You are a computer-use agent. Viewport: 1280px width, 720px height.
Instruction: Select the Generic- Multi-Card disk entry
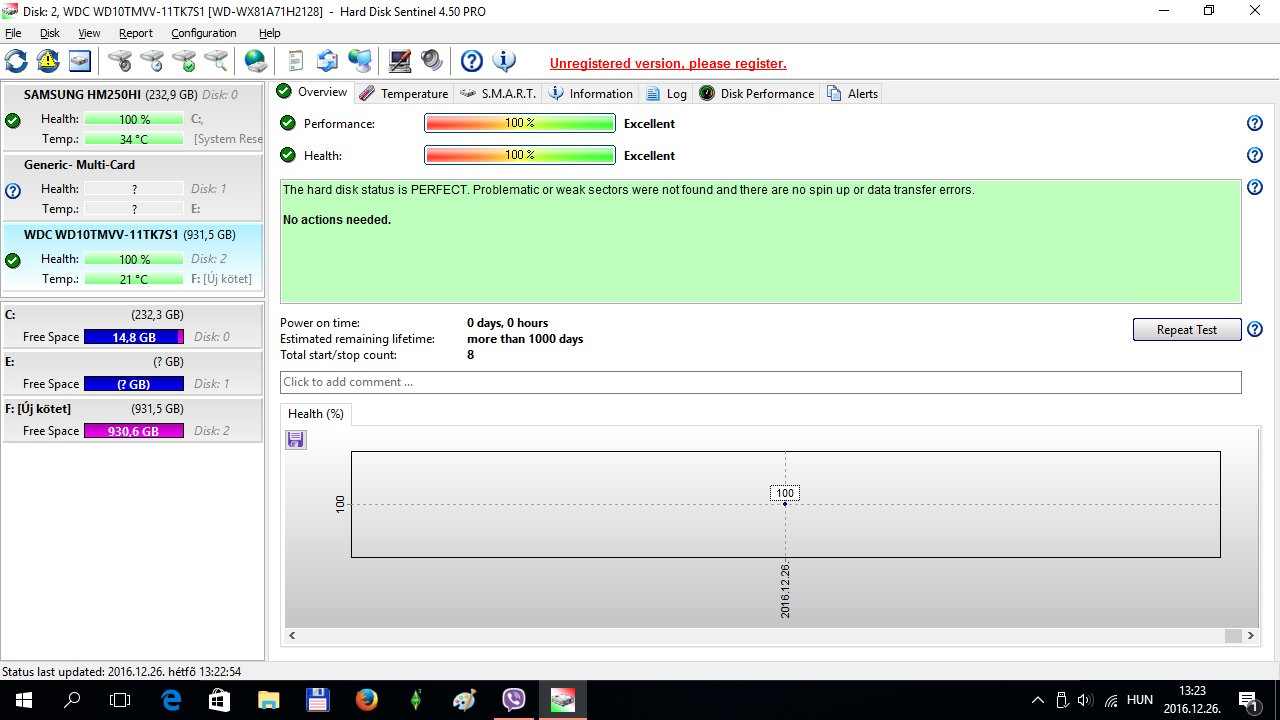tap(132, 186)
